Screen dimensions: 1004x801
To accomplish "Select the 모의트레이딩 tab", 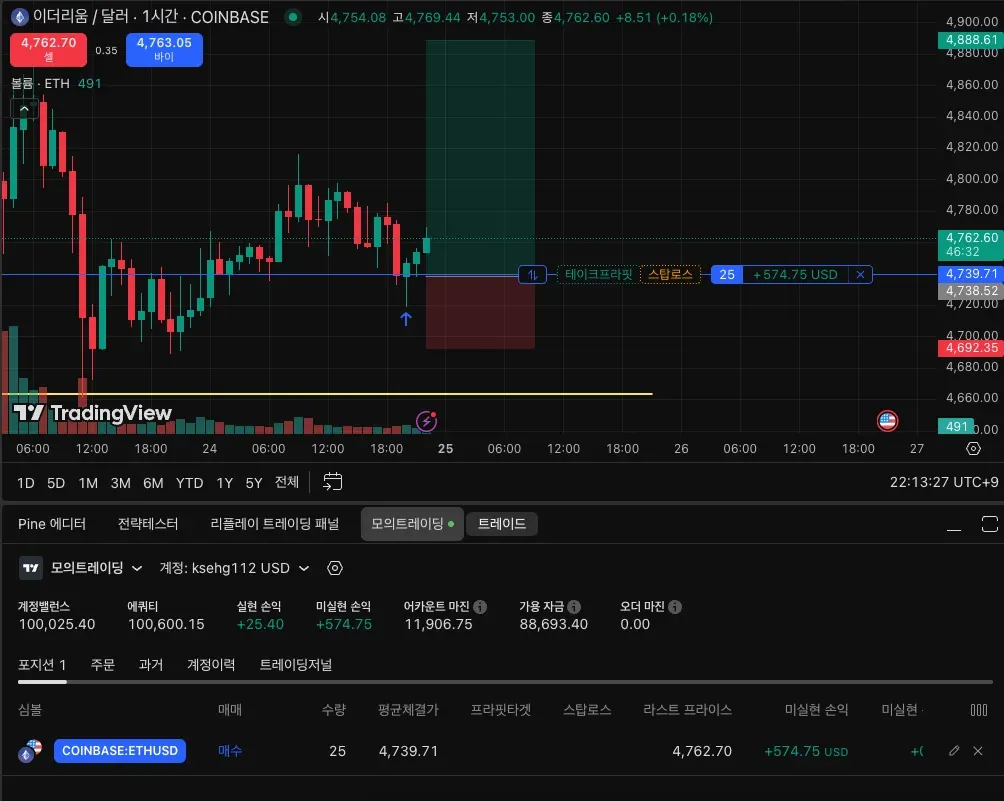I will (x=412, y=524).
